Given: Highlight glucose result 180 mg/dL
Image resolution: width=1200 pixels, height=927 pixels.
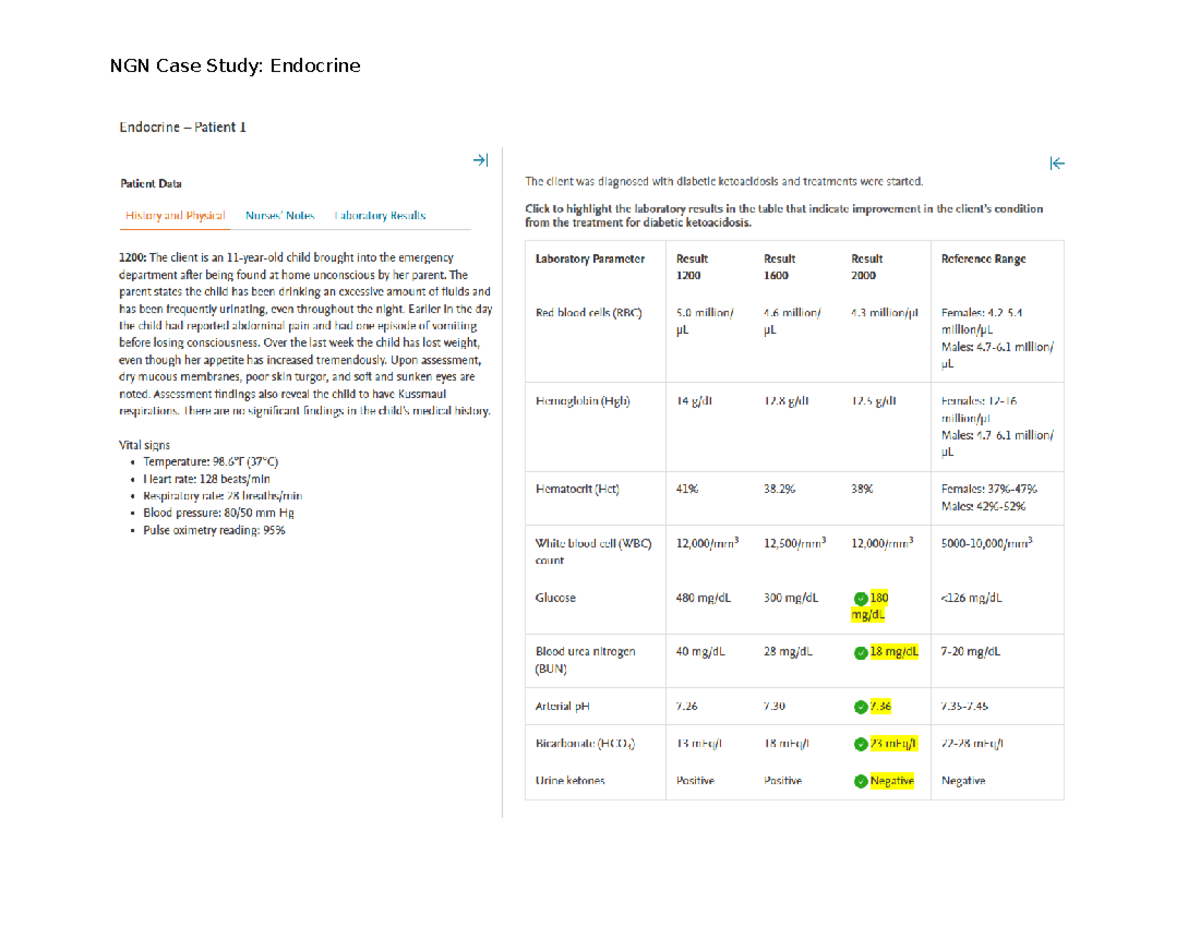Looking at the screenshot, I should click(870, 607).
